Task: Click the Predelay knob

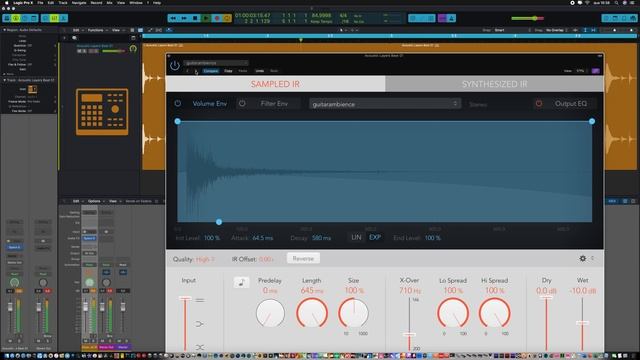Action: pyautogui.click(x=270, y=313)
